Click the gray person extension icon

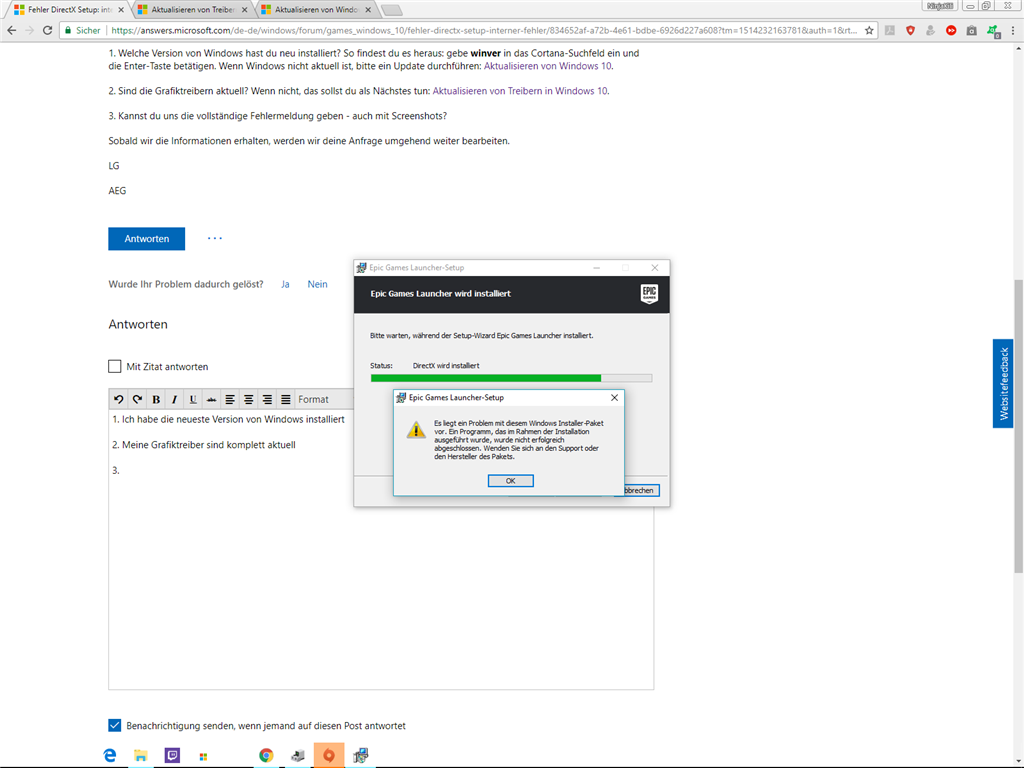pos(931,30)
